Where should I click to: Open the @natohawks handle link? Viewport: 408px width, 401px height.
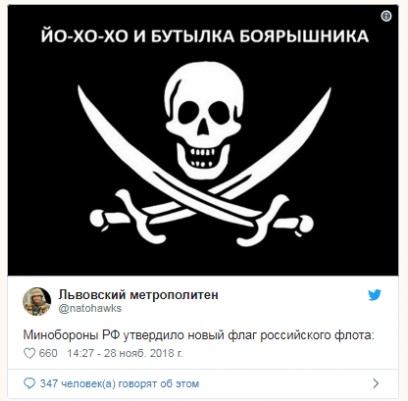90,308
